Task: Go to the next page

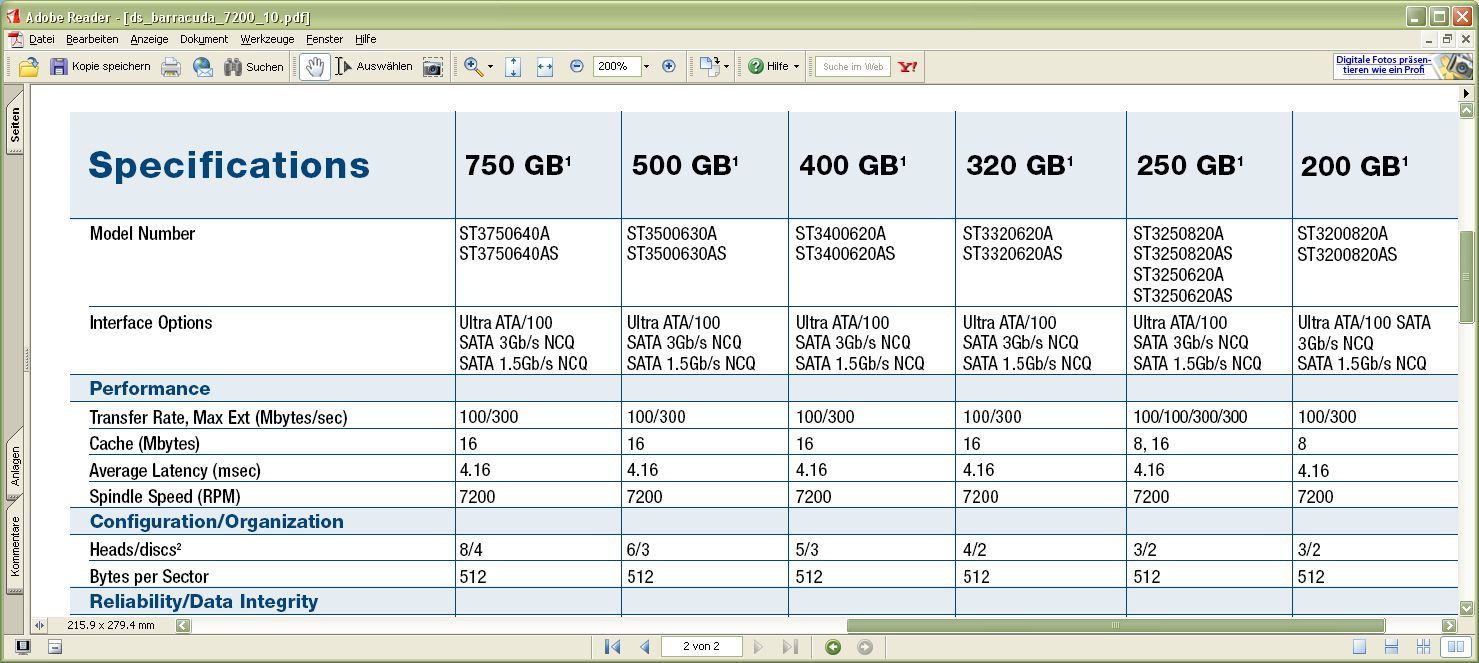Action: click(758, 647)
